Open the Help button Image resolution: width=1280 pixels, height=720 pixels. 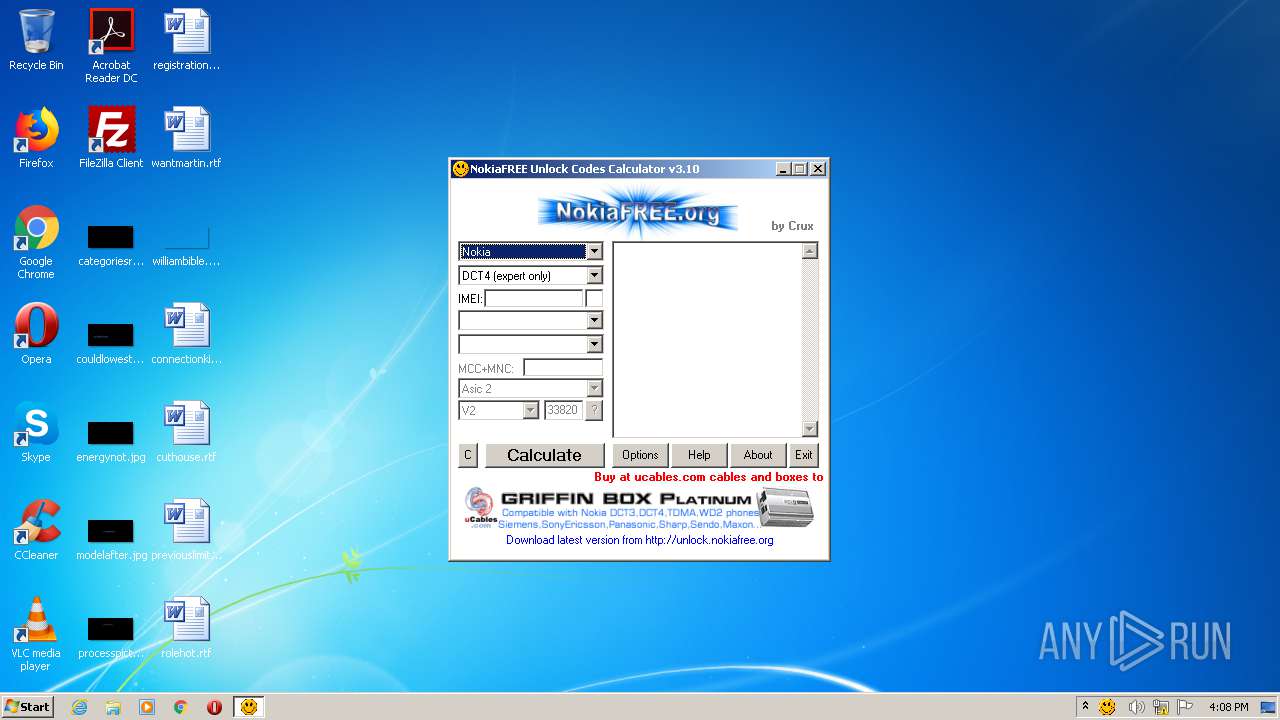tap(699, 455)
